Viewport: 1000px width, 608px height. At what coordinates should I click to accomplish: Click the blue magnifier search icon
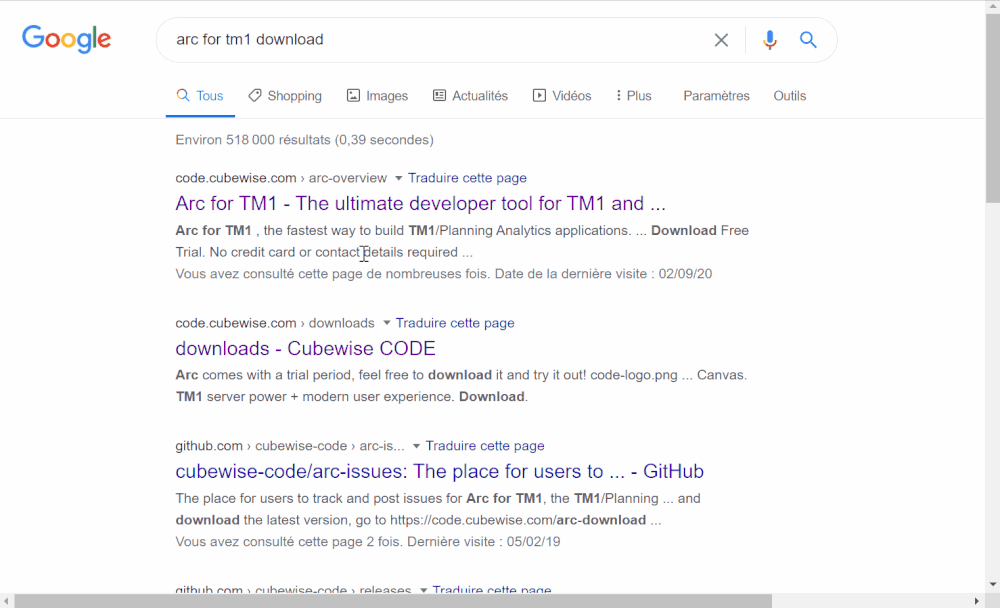click(808, 40)
